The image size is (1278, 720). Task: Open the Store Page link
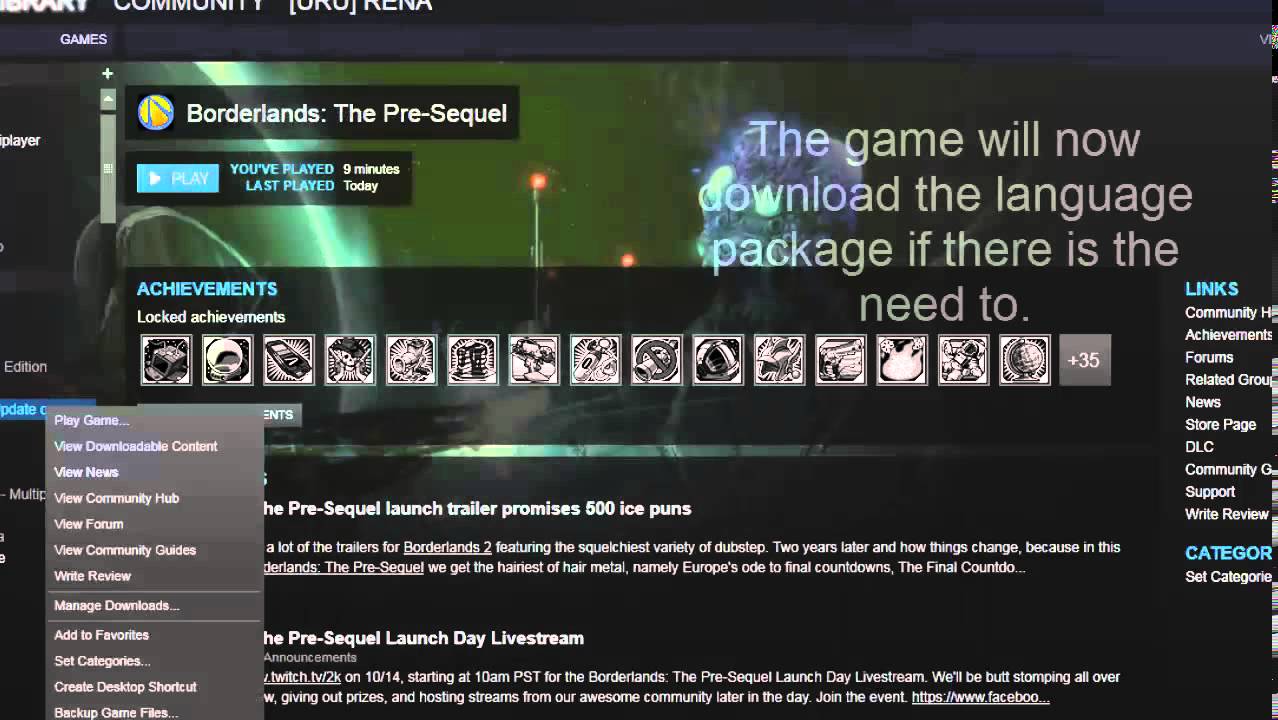coord(1220,424)
